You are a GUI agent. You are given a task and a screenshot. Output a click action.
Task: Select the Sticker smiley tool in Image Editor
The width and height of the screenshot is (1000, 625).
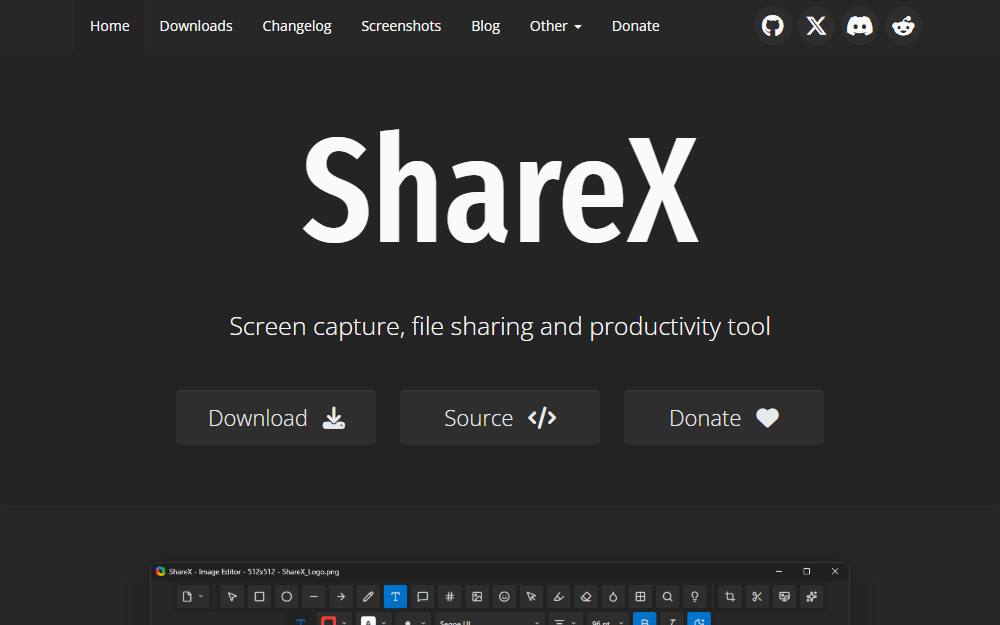(504, 597)
